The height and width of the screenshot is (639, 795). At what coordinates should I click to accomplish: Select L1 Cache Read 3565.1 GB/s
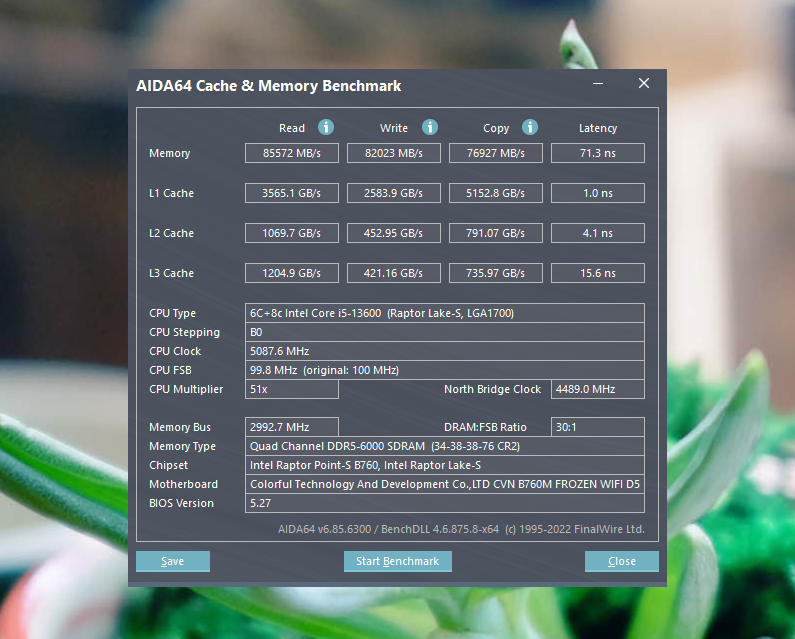(292, 193)
